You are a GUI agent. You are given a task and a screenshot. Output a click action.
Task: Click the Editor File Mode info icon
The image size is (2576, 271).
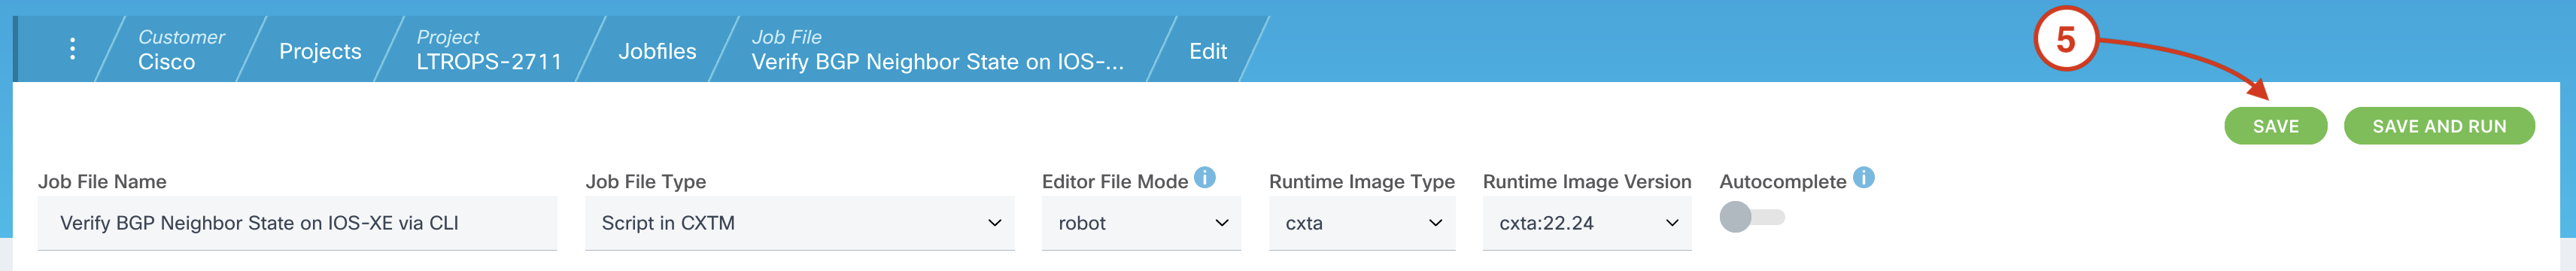(1205, 178)
